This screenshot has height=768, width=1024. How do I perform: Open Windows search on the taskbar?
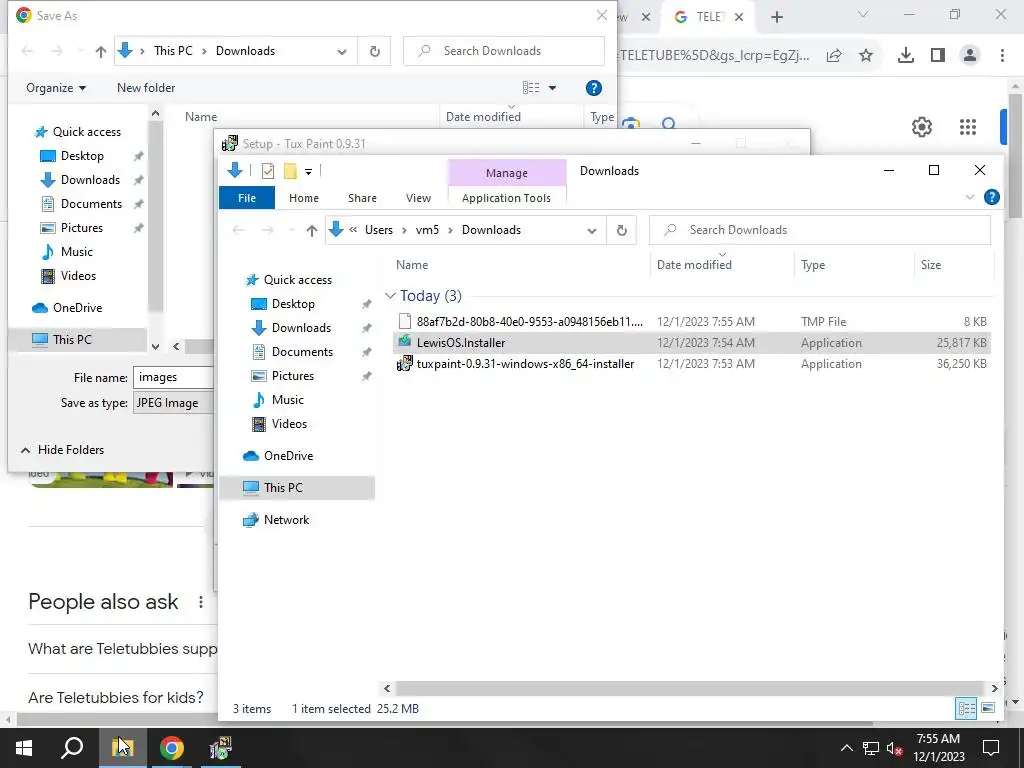tap(72, 748)
